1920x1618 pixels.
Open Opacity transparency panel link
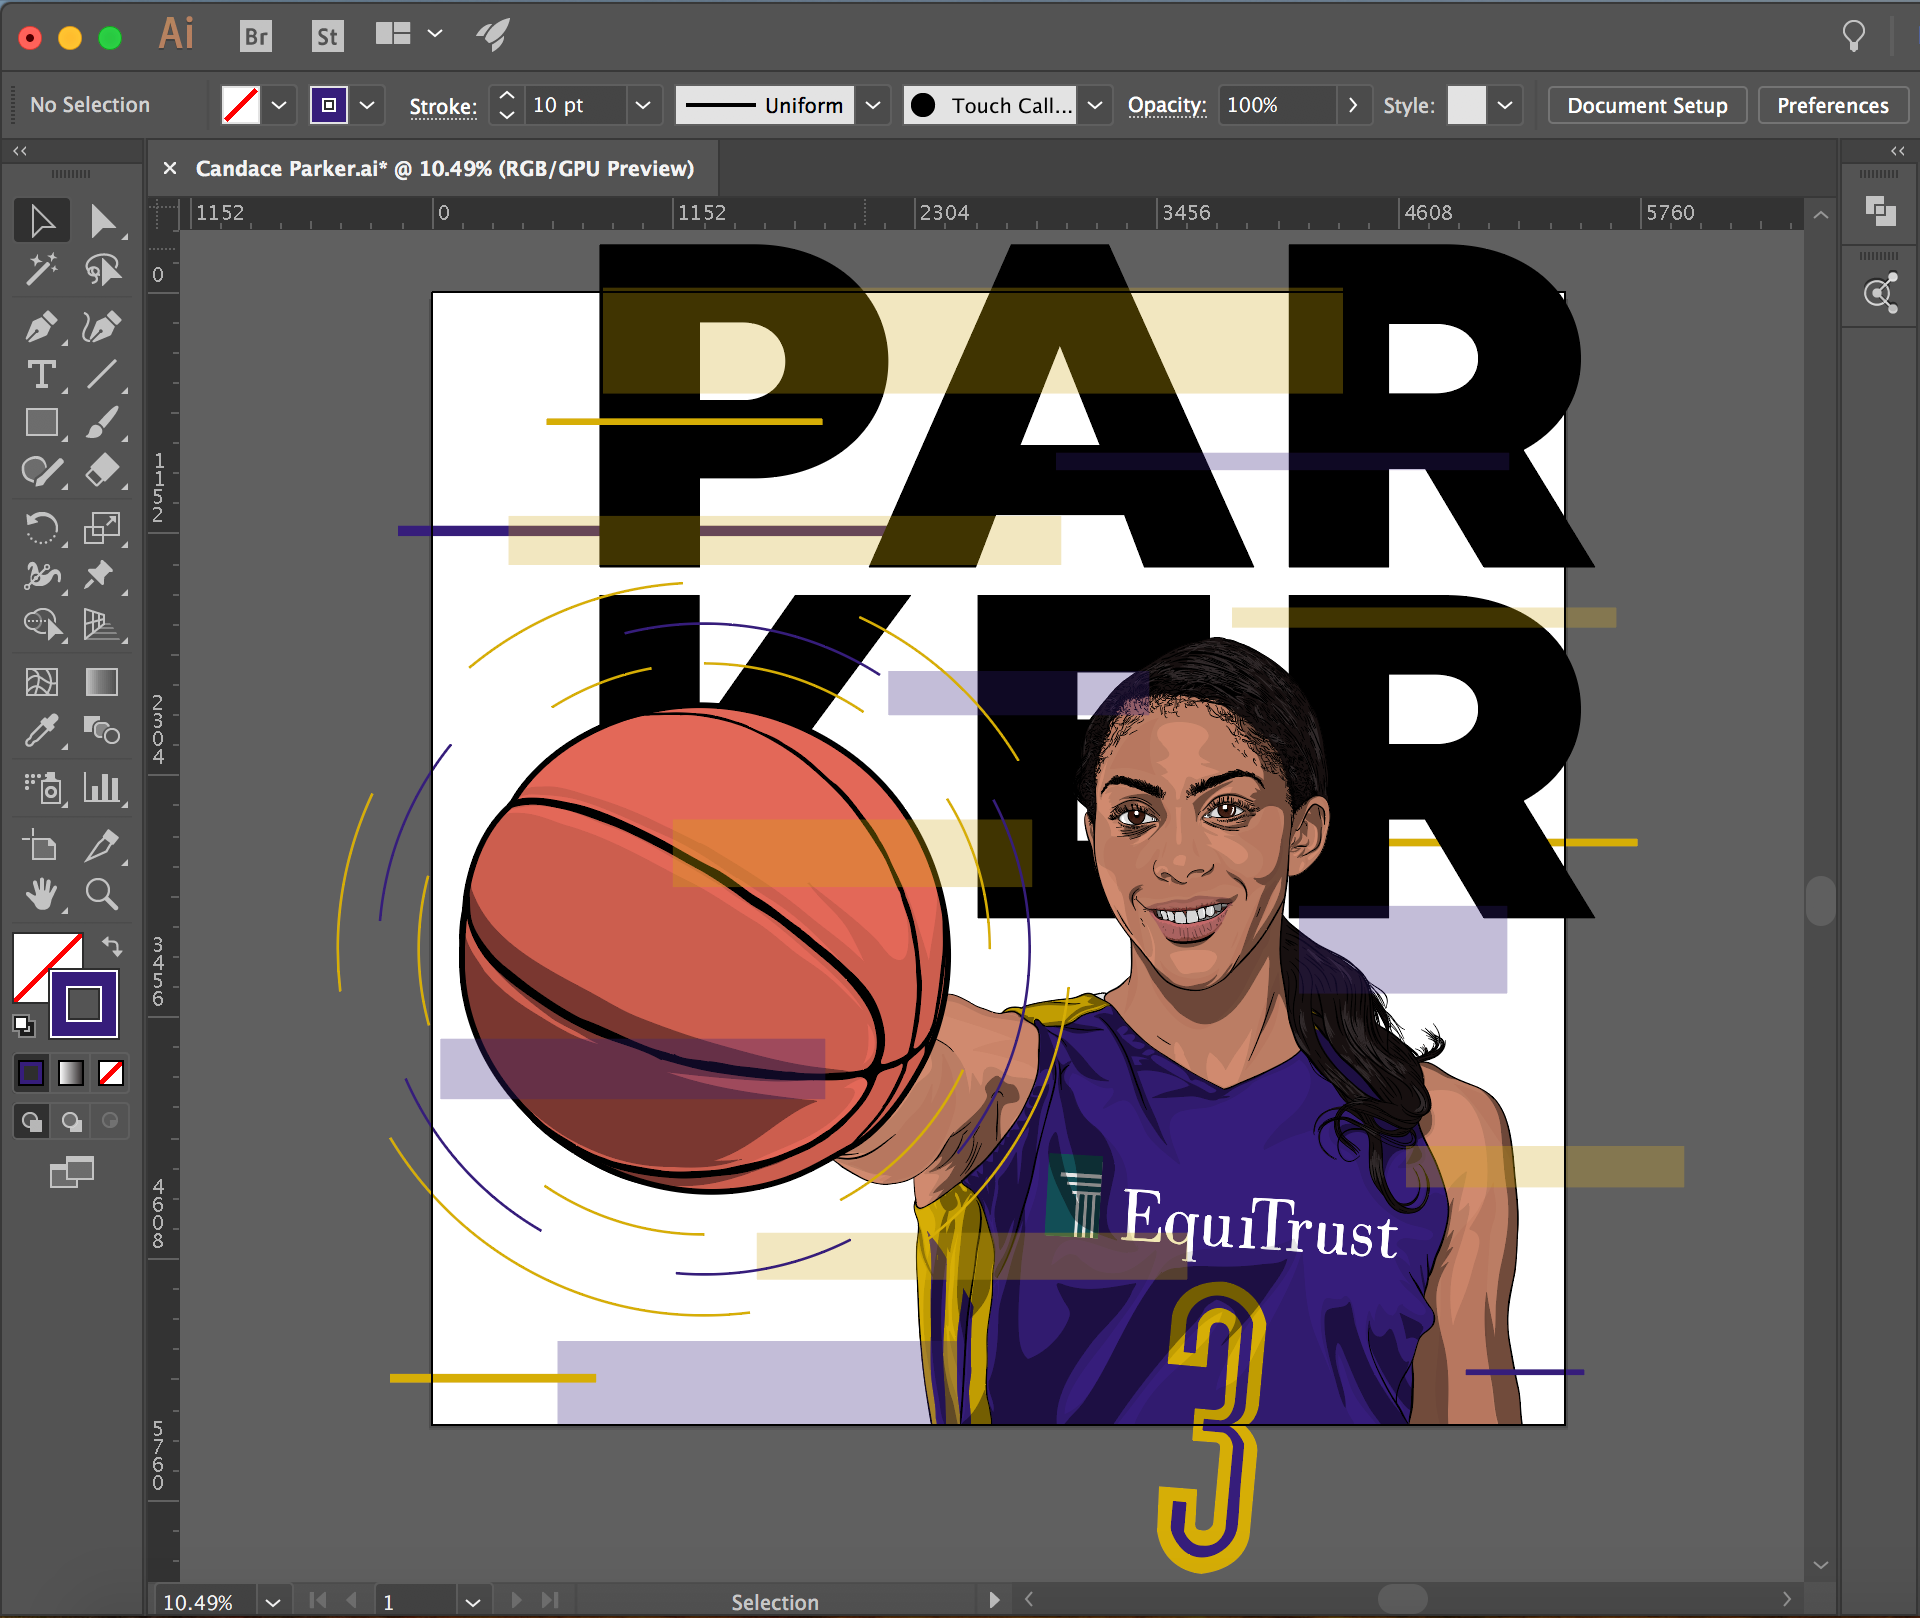tap(1167, 105)
